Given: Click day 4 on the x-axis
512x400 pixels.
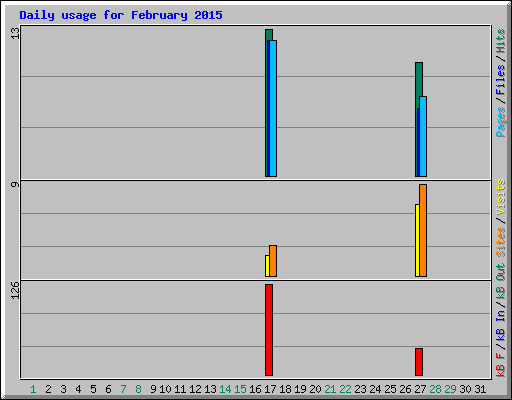Looking at the screenshot, I should tap(78, 389).
